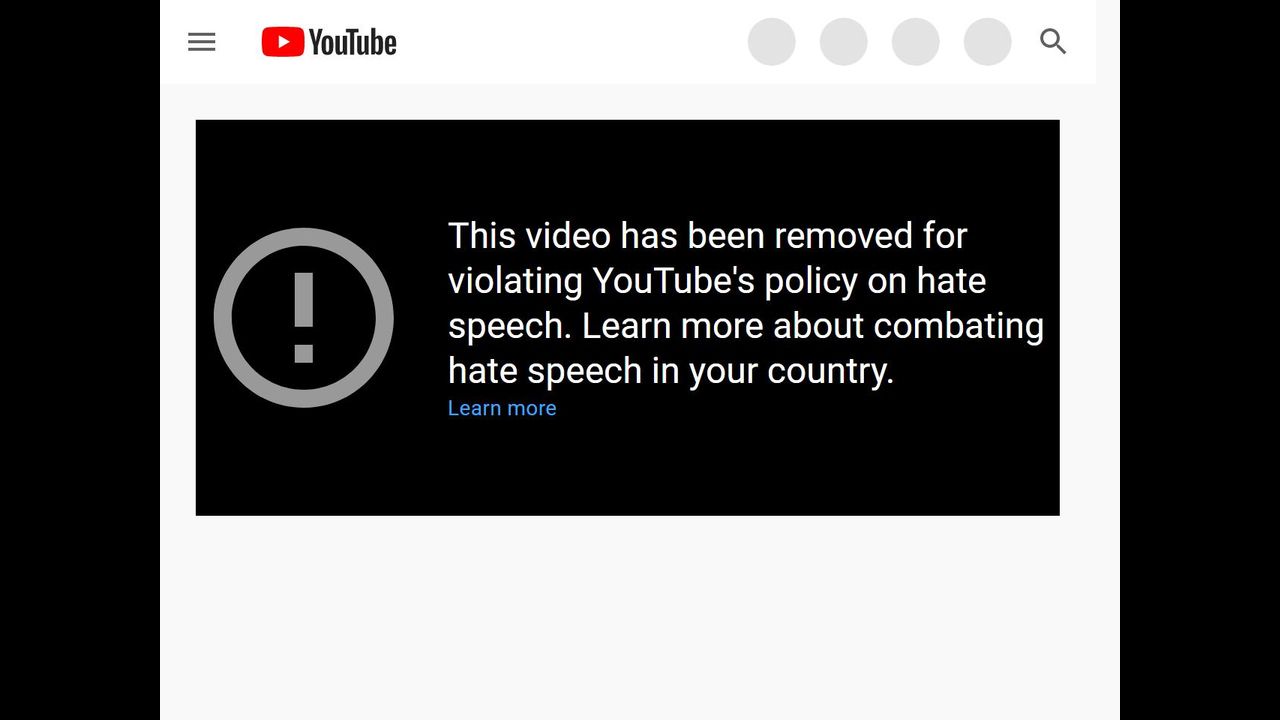Viewport: 1280px width, 720px height.
Task: Click the red YouTube play logo
Action: (283, 42)
